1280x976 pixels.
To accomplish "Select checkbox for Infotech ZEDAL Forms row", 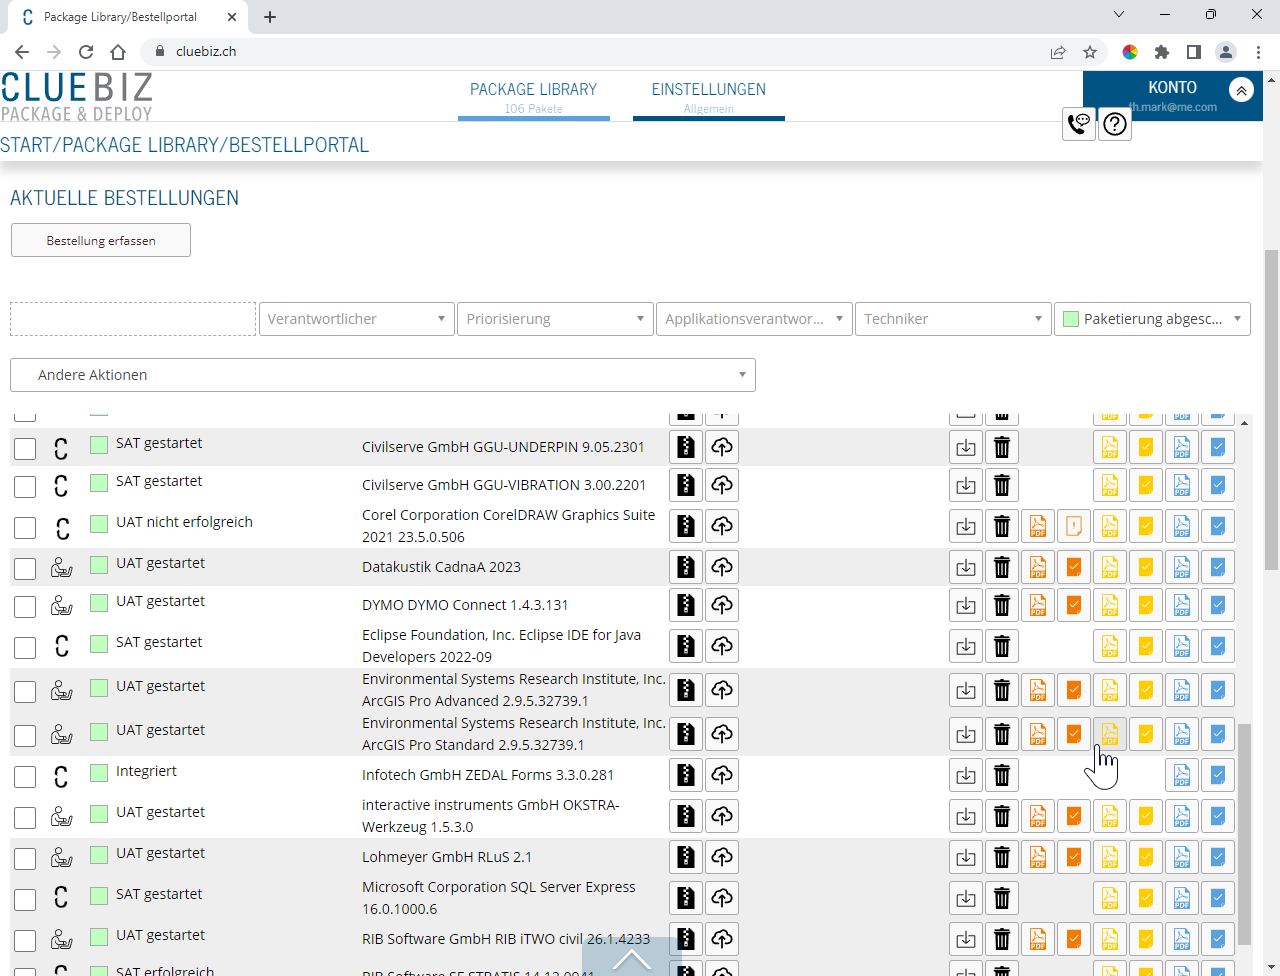I will coord(25,777).
